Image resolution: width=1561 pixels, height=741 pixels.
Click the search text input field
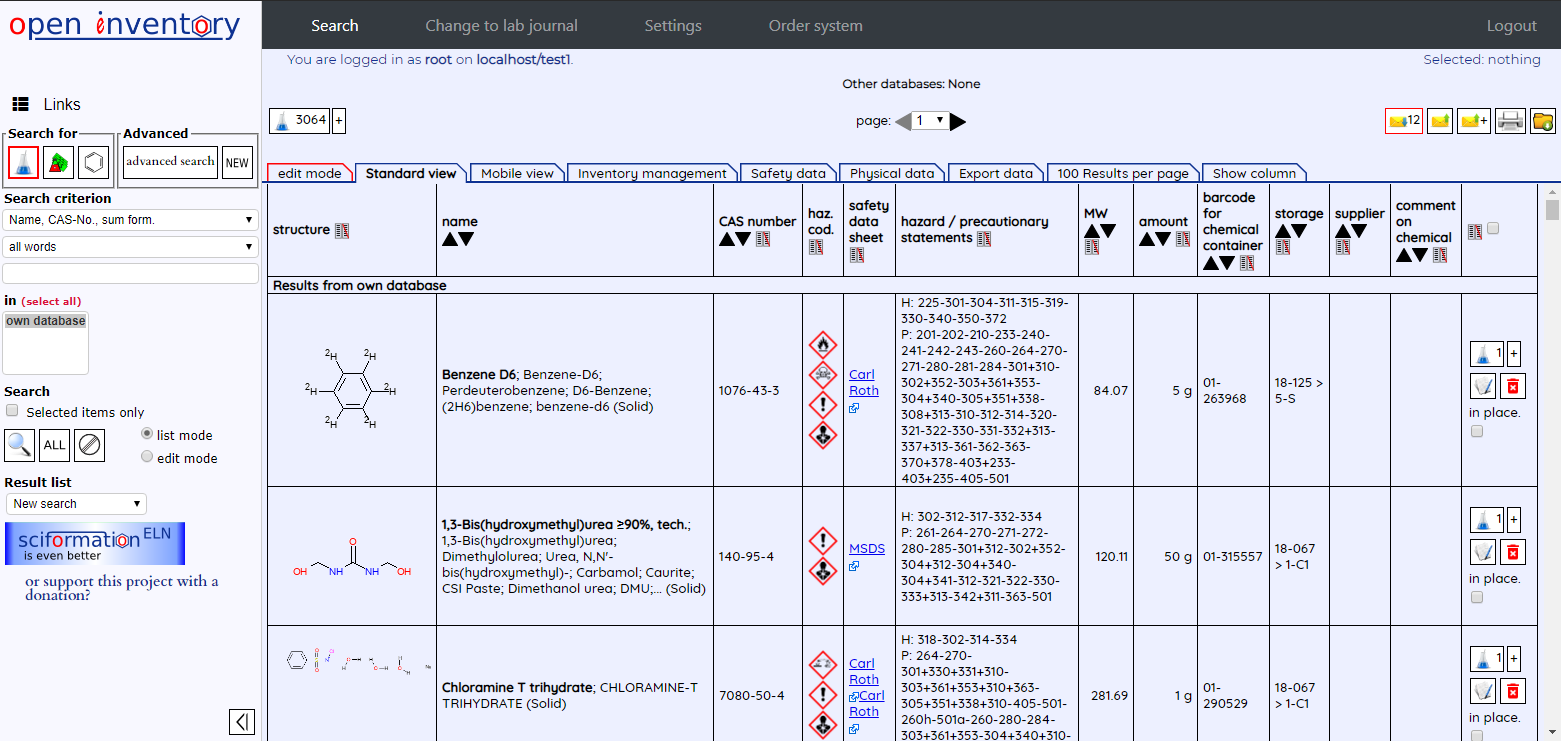[x=130, y=274]
